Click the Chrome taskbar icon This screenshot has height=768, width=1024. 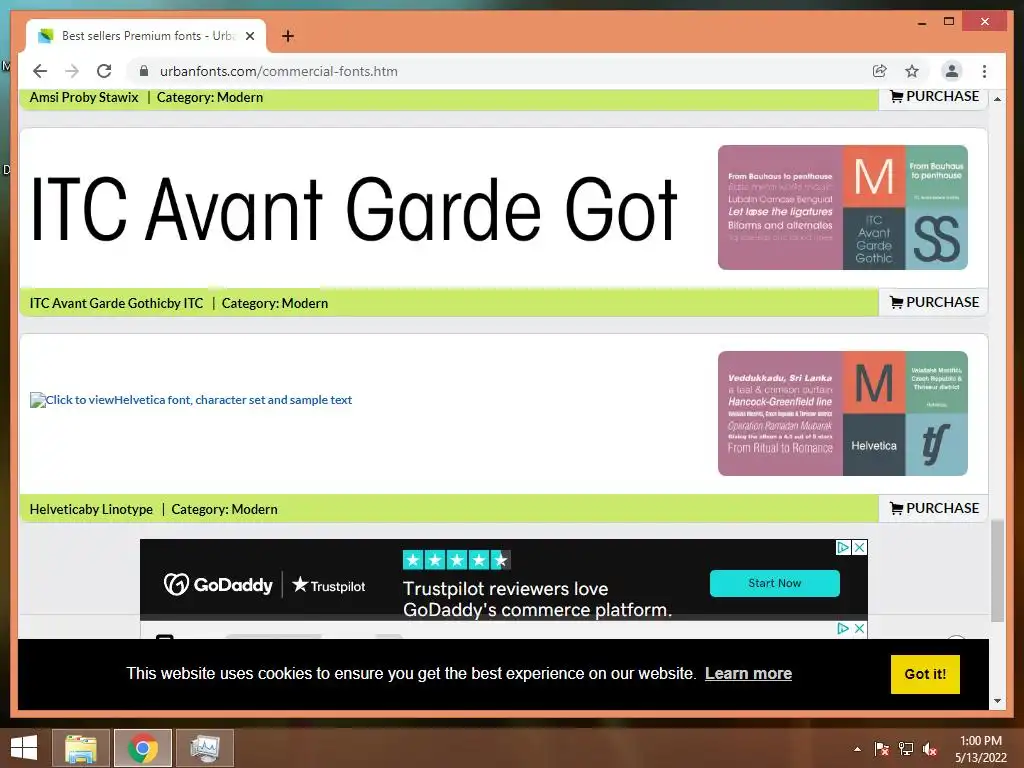(143, 748)
